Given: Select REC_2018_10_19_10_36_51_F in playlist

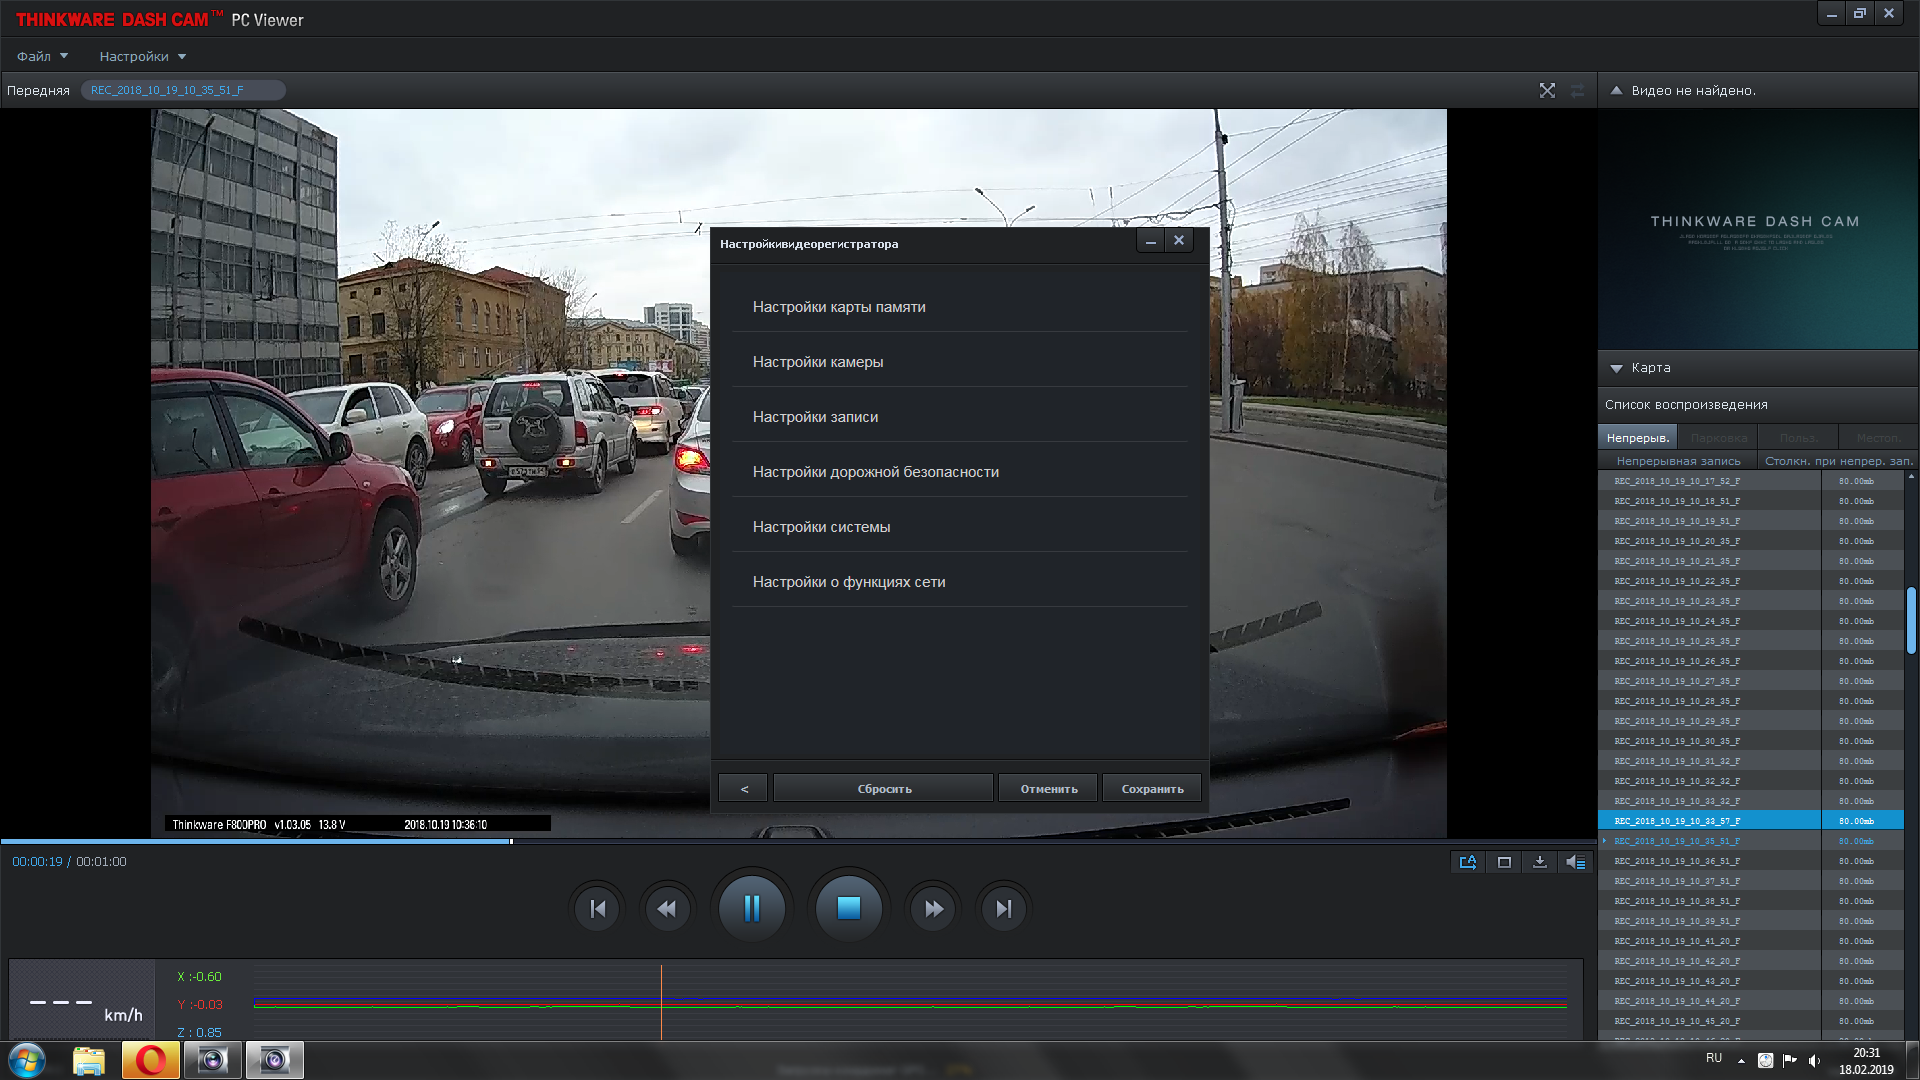Looking at the screenshot, I should coord(1676,861).
